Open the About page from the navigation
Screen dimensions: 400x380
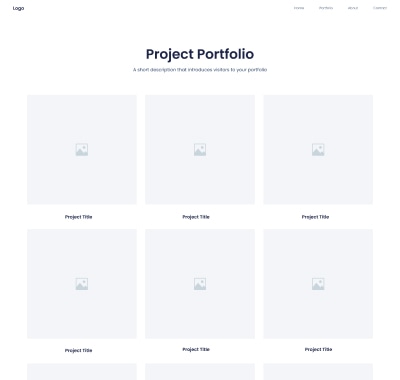pos(353,8)
